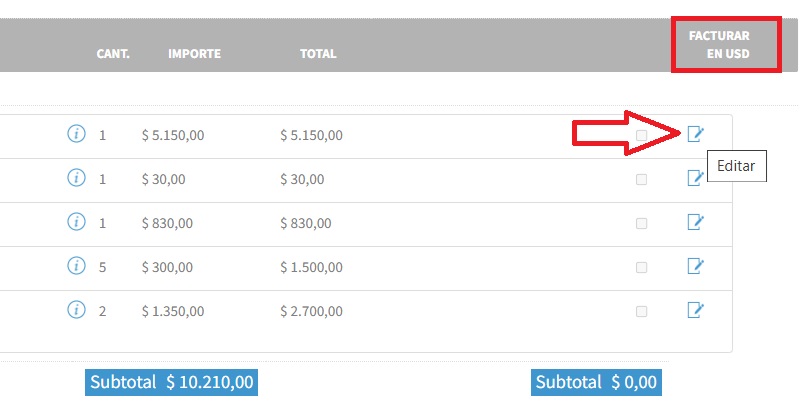804x420 pixels.
Task: Edit the $2.700,00 total item
Action: 695,310
